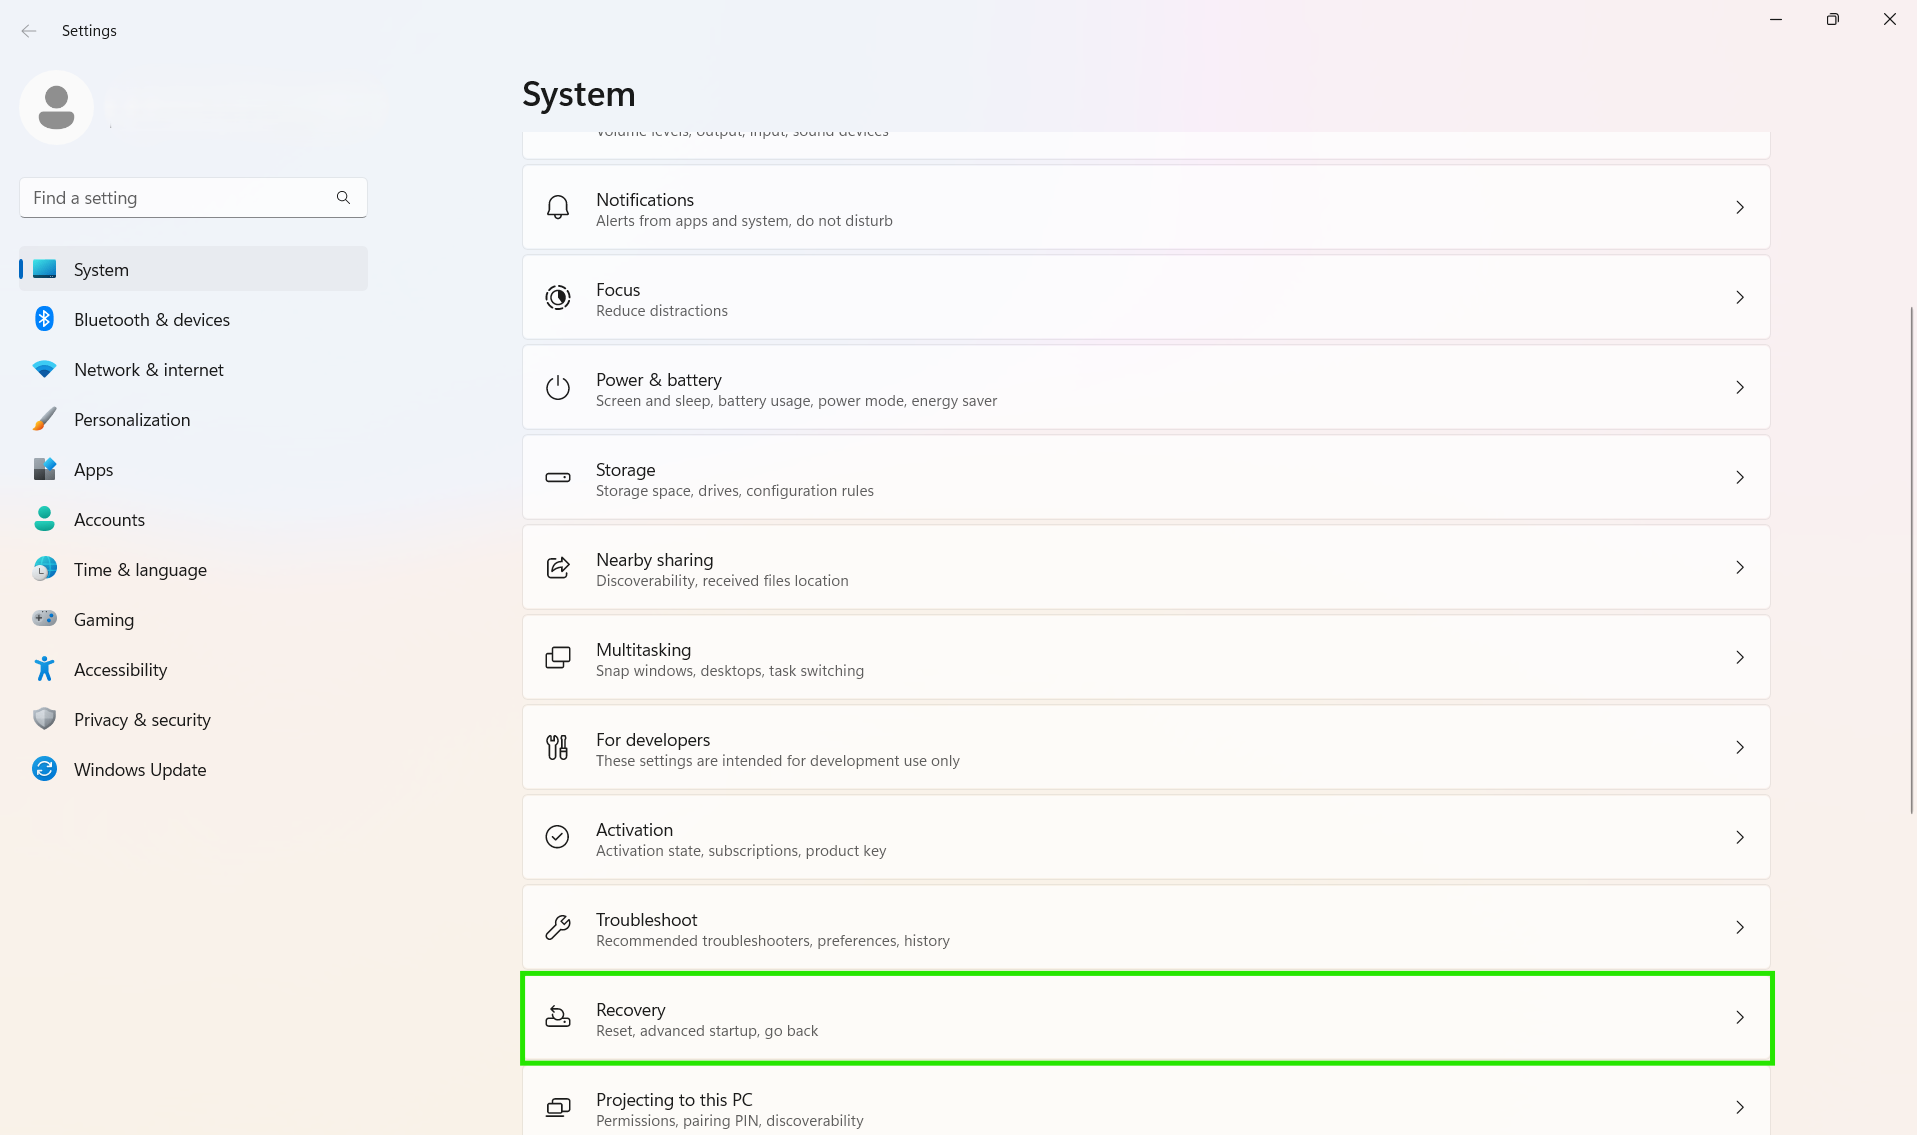Screen dimensions: 1917x1135
Task: Open Privacy & security section
Action: pyautogui.click(x=193, y=719)
